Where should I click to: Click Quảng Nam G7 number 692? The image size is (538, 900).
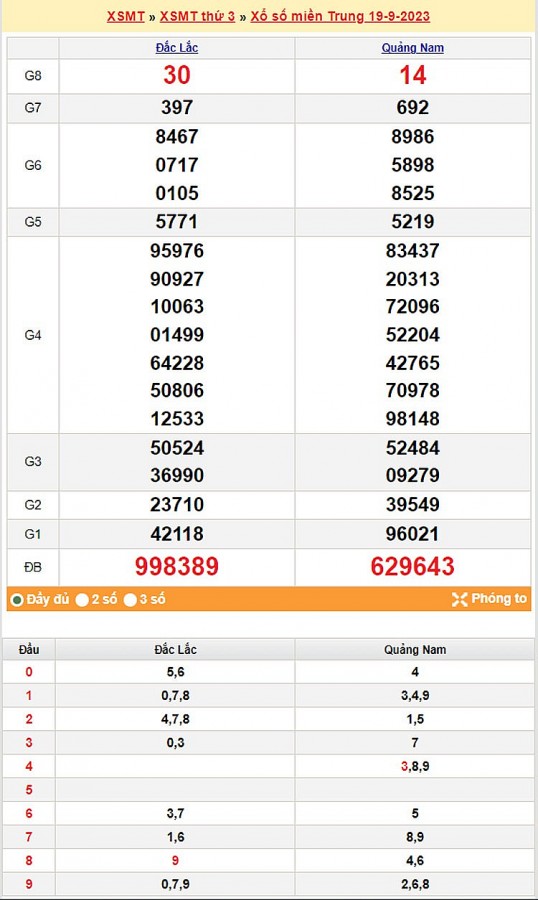coord(413,107)
